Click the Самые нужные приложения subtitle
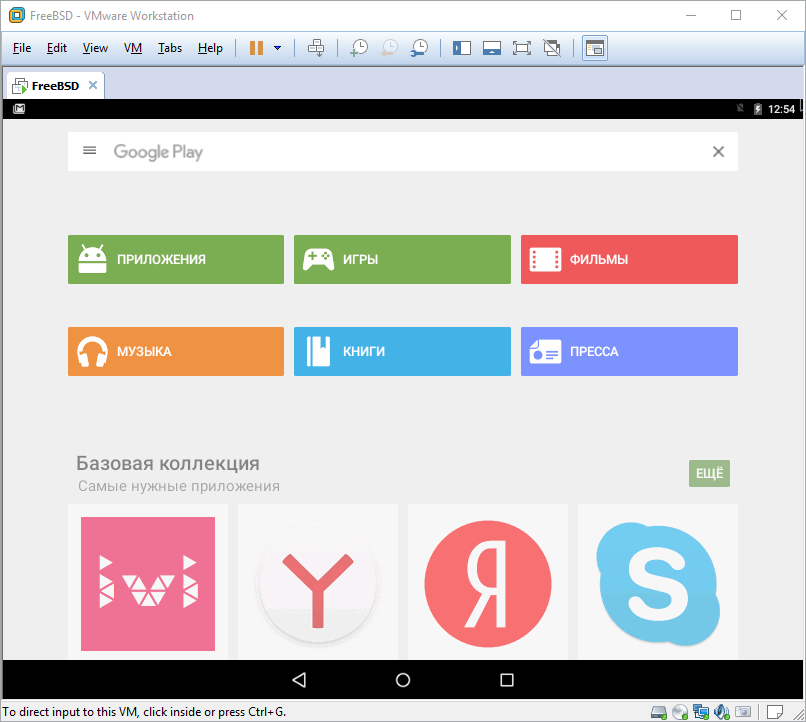The height and width of the screenshot is (722, 806). pos(179,486)
